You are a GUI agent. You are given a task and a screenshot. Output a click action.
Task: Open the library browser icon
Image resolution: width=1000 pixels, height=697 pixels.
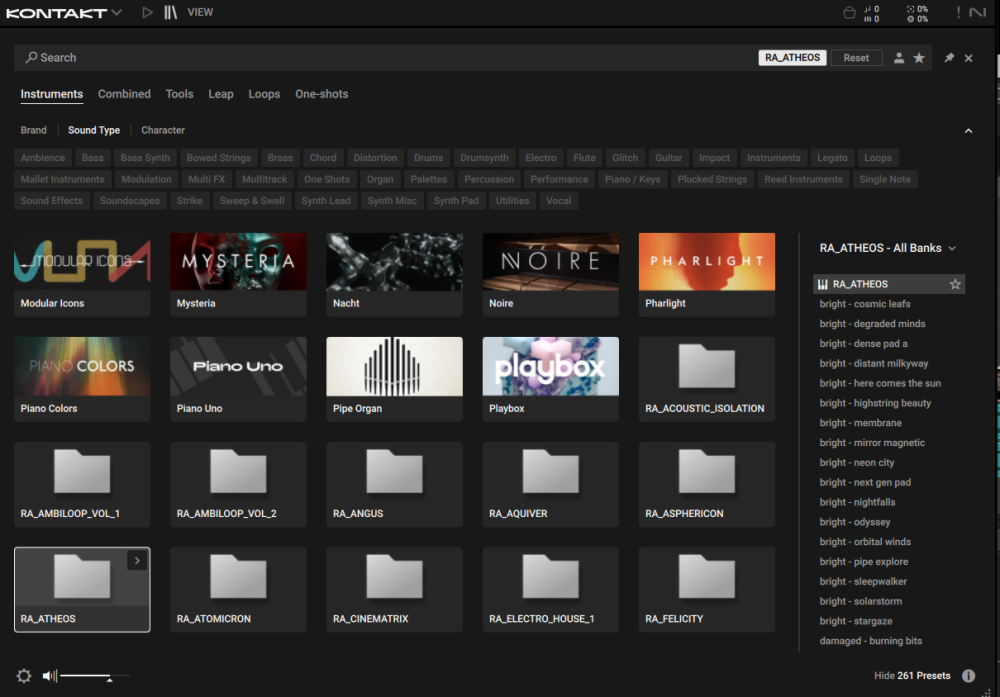click(171, 12)
